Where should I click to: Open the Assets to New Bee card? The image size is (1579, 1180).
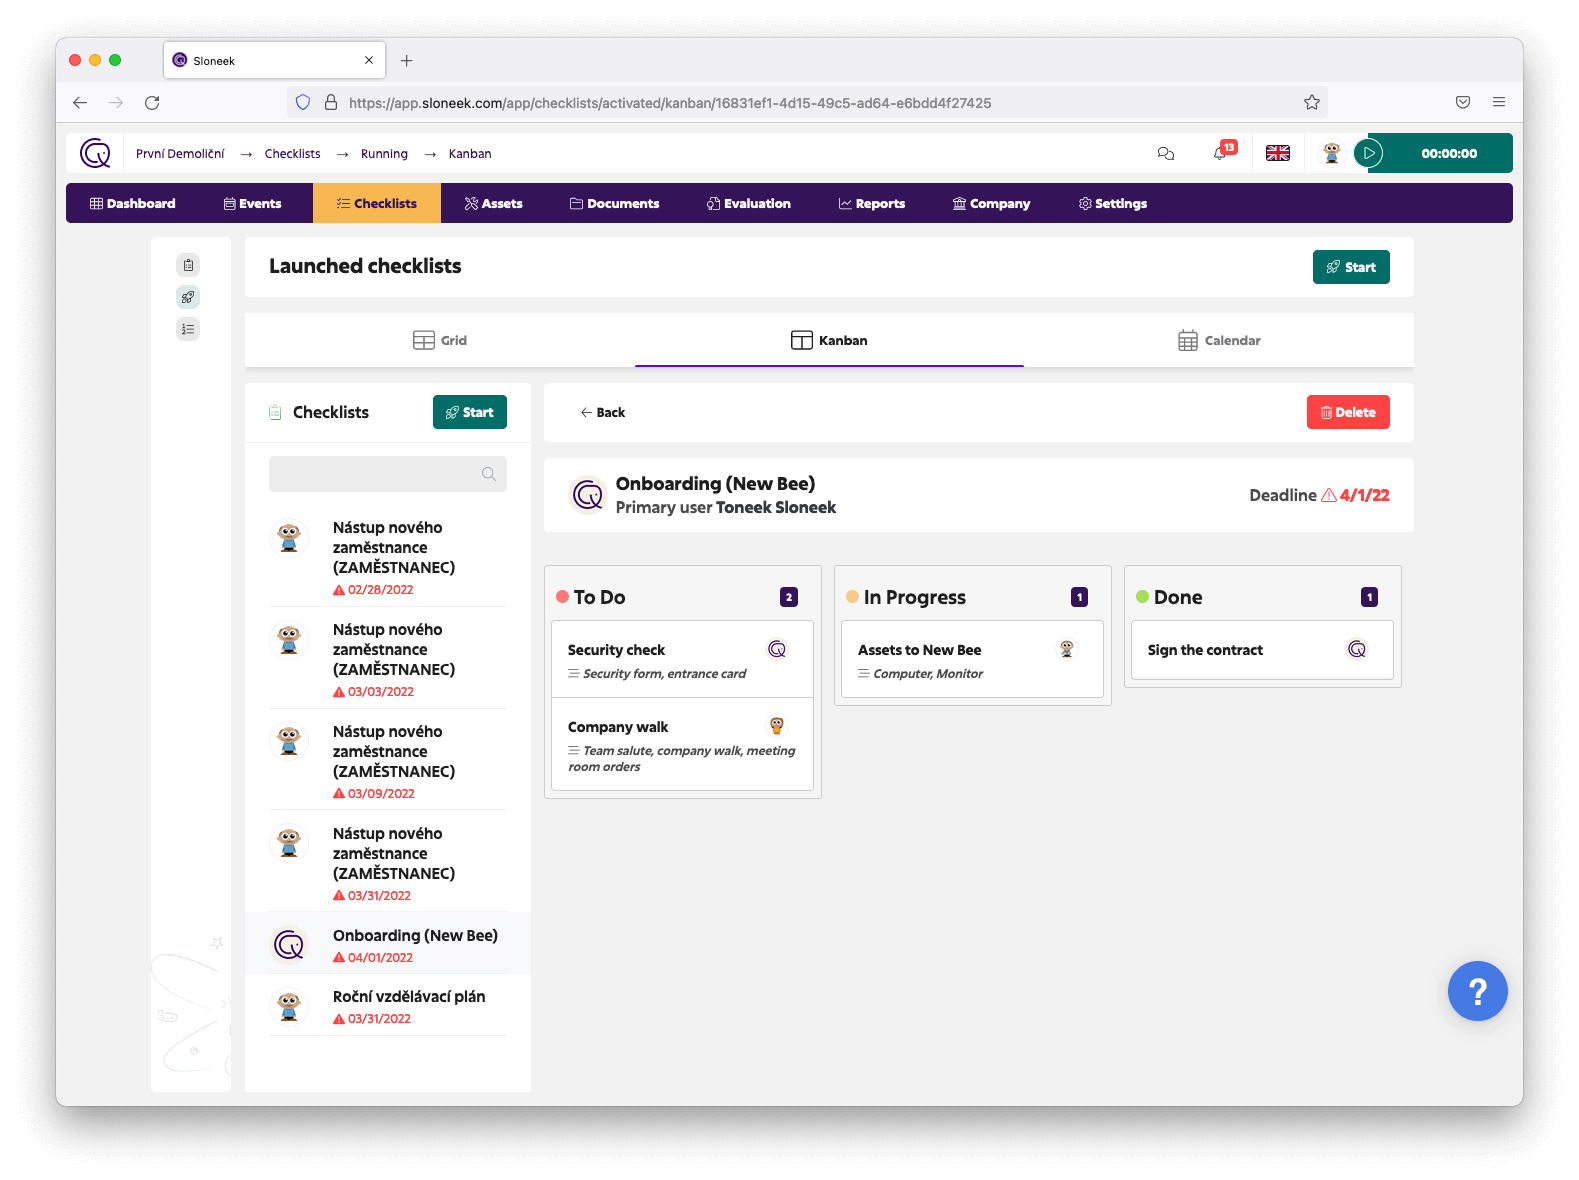(973, 659)
